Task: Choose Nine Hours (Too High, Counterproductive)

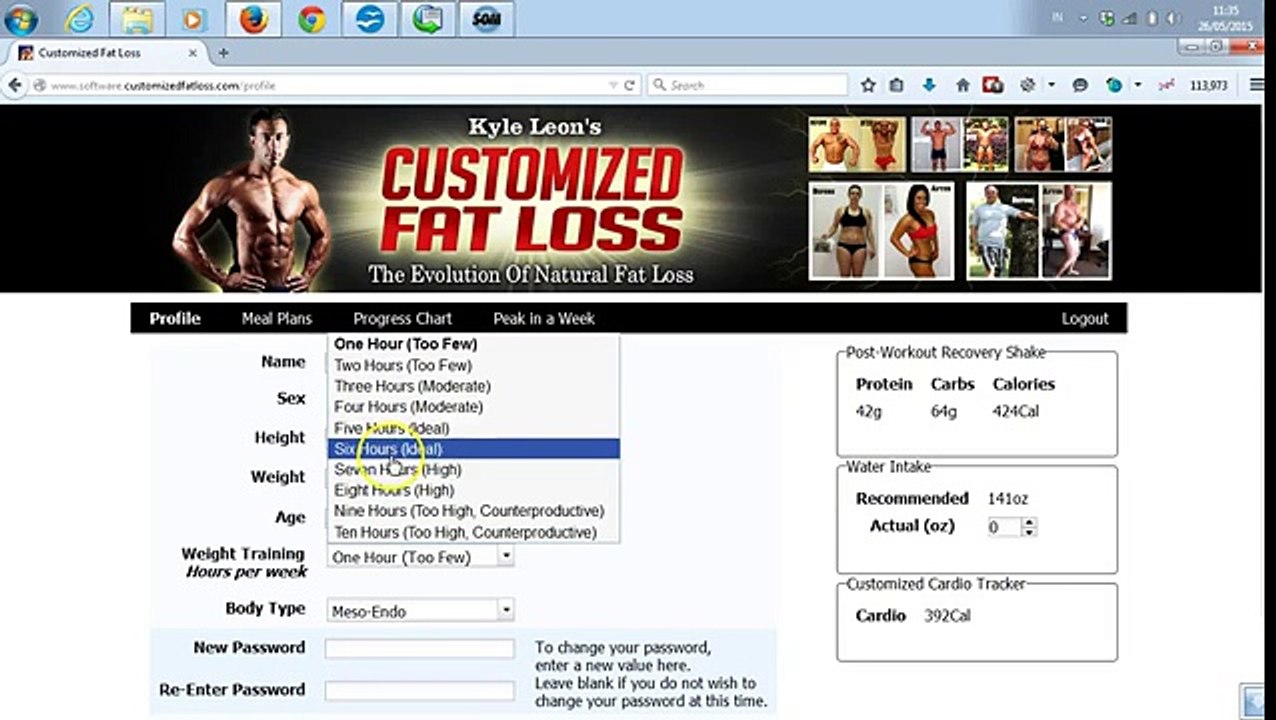Action: tap(474, 511)
